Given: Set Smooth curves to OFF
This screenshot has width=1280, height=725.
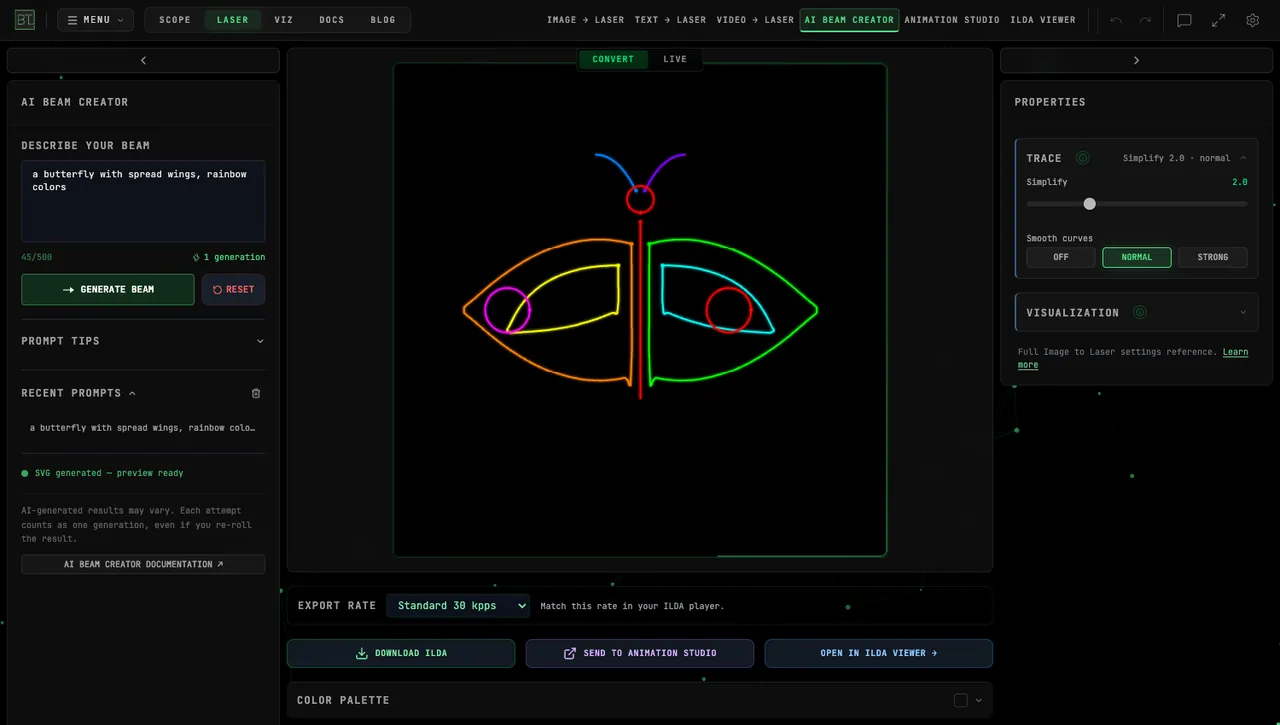Looking at the screenshot, I should pyautogui.click(x=1061, y=257).
